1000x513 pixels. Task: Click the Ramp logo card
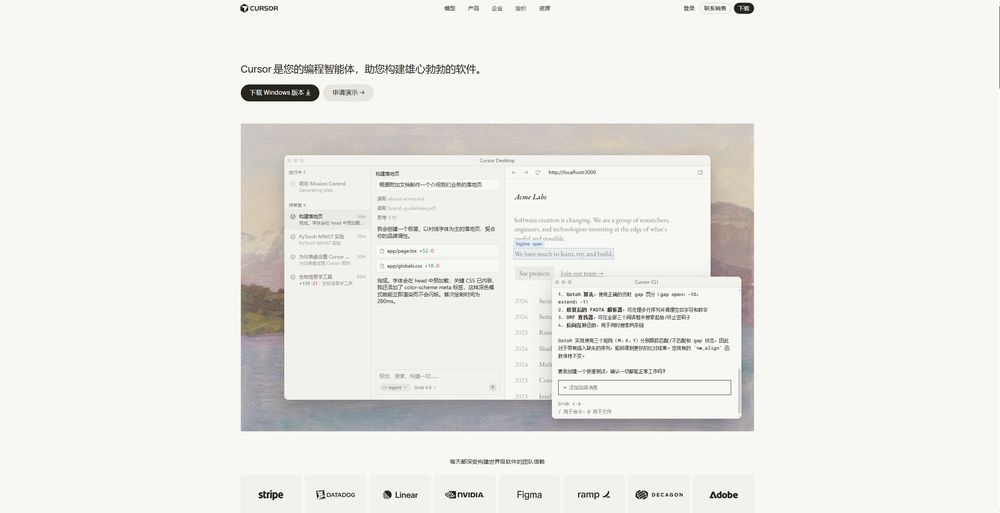tap(594, 494)
